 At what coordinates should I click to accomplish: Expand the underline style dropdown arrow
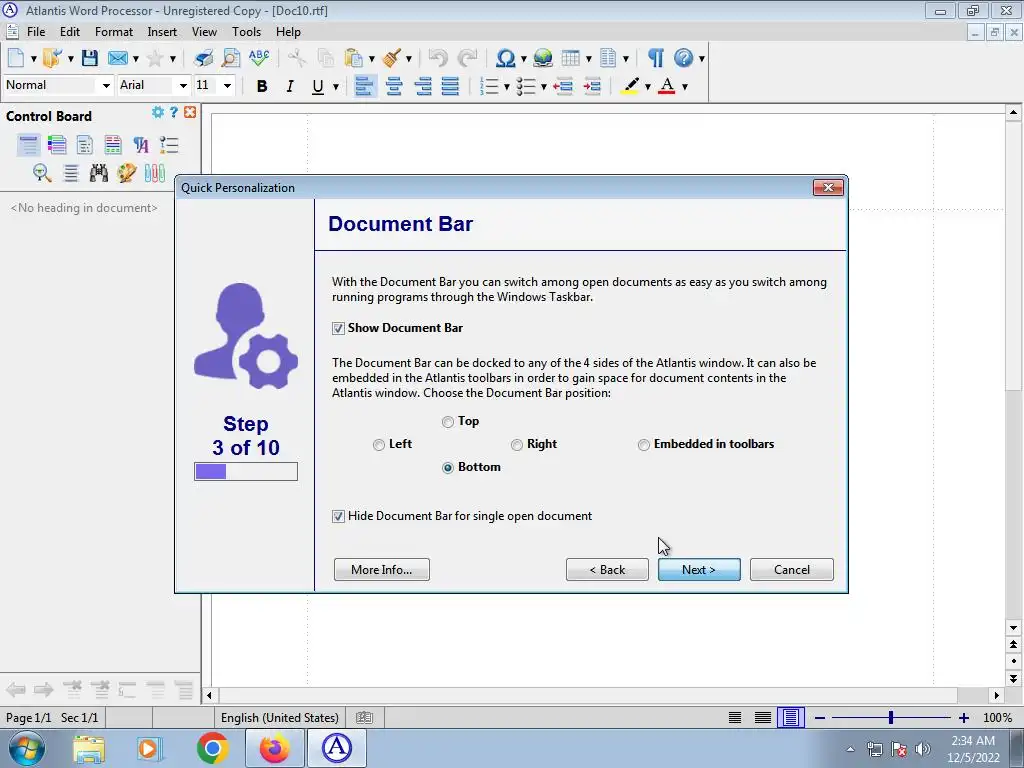[x=336, y=86]
